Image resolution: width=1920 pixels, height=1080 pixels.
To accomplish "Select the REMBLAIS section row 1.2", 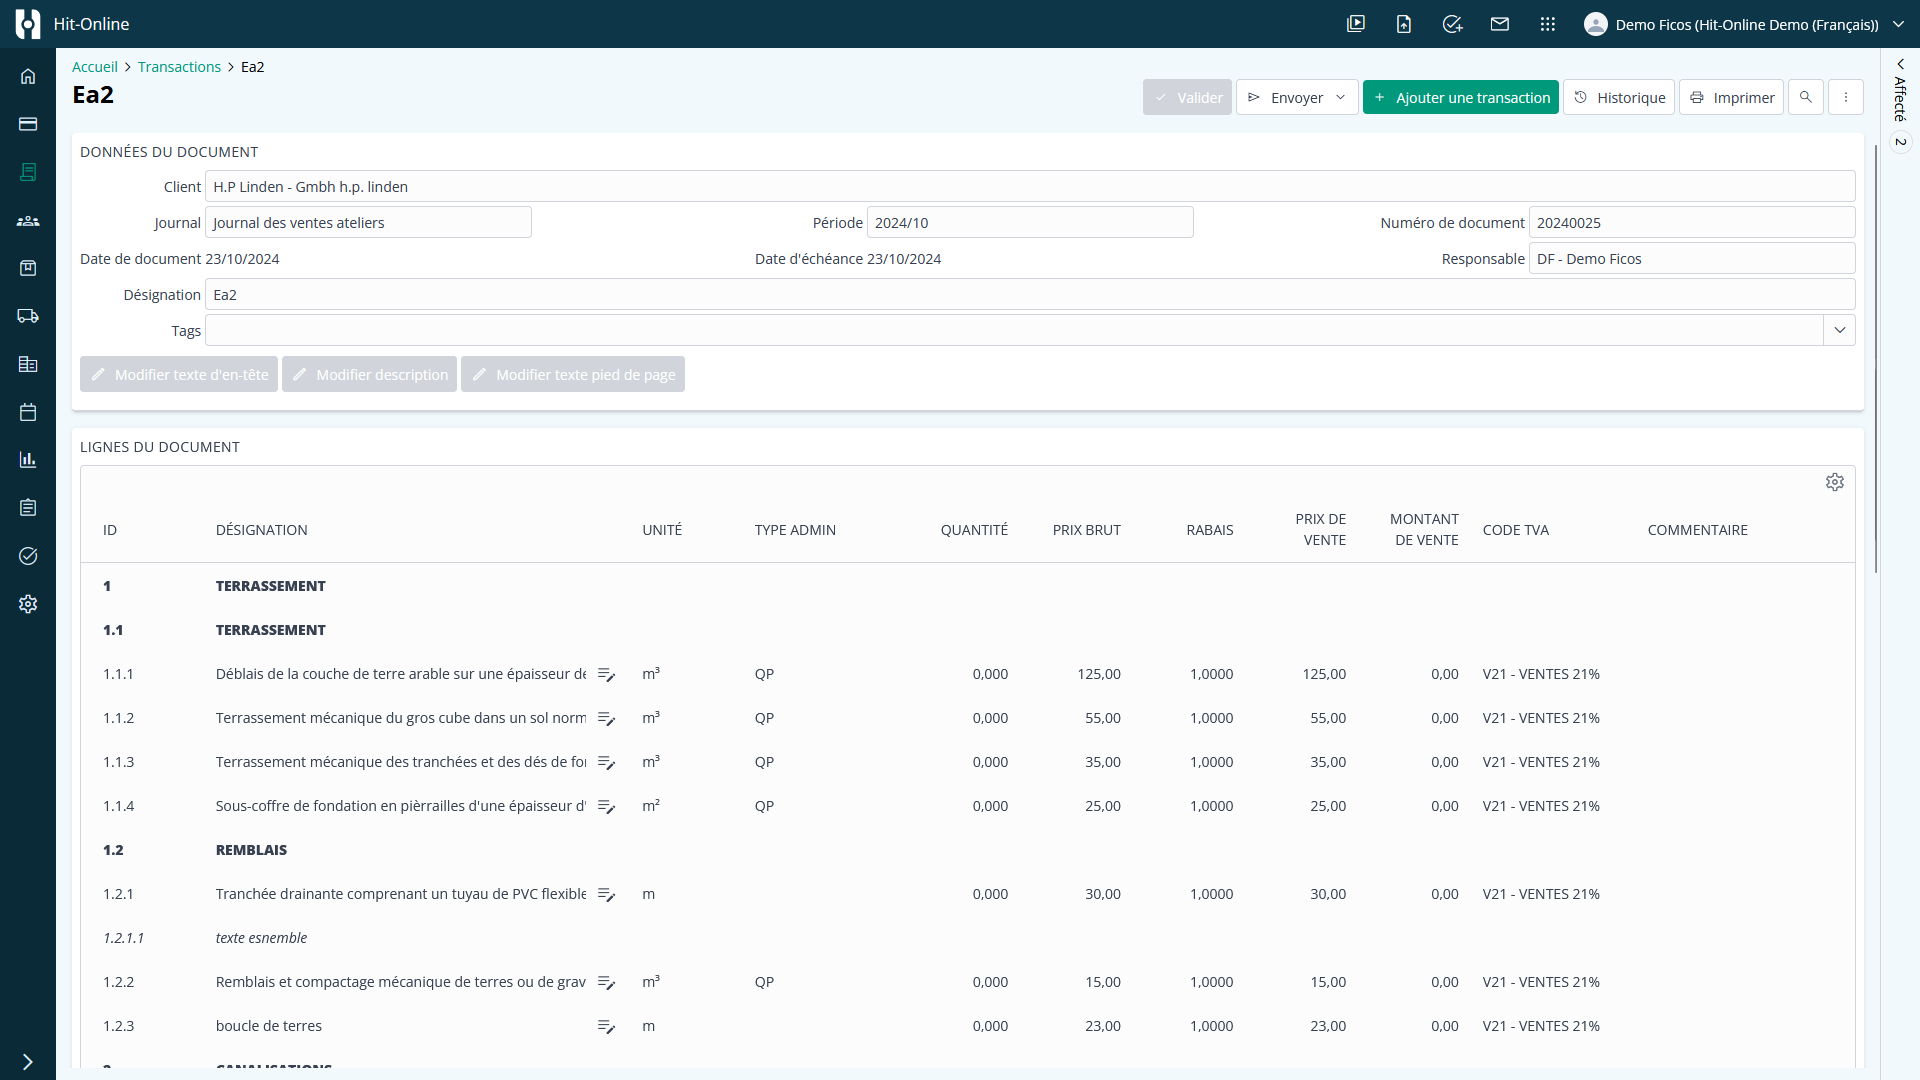I will 968,850.
